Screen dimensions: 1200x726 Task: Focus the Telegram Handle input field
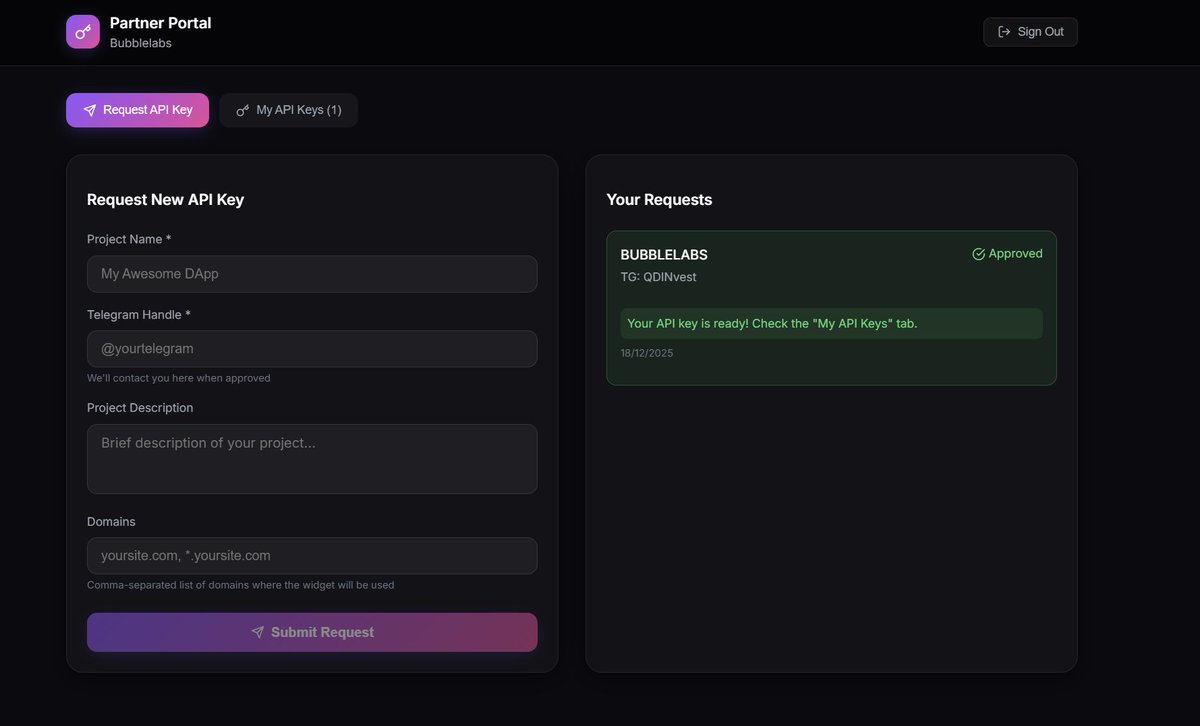(312, 349)
